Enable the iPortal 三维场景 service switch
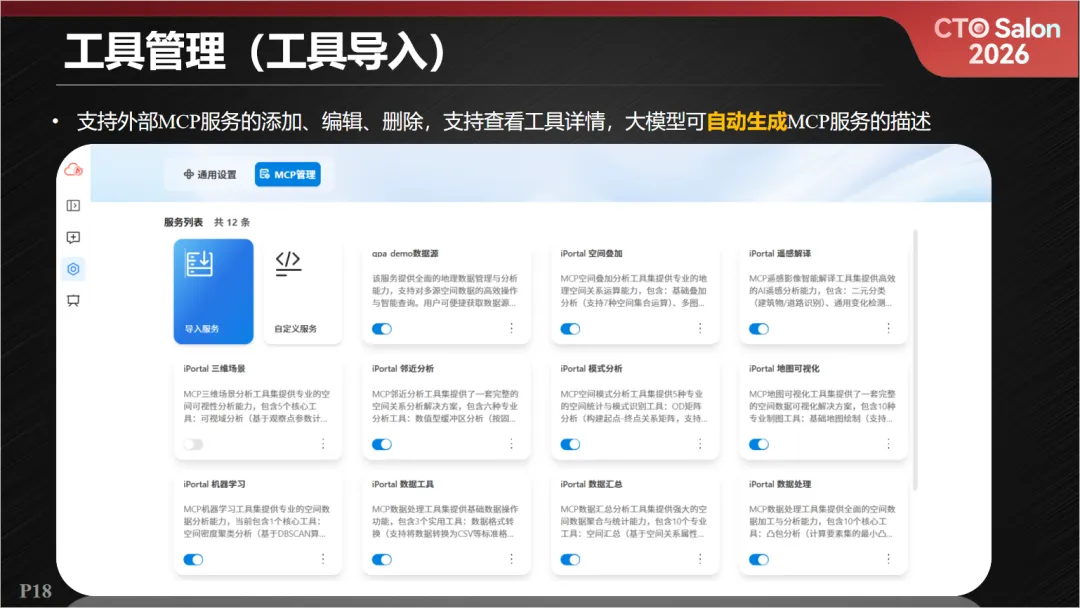The width and height of the screenshot is (1080, 608). (x=194, y=444)
